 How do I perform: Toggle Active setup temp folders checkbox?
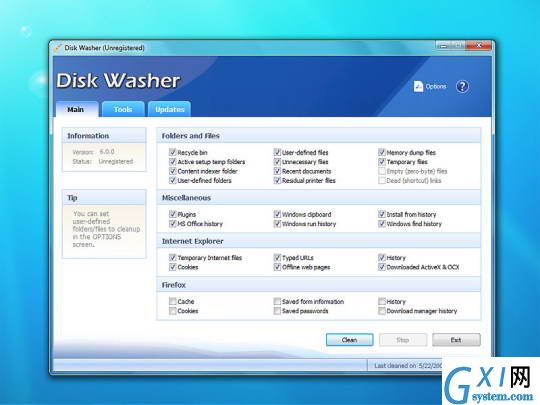tap(173, 162)
